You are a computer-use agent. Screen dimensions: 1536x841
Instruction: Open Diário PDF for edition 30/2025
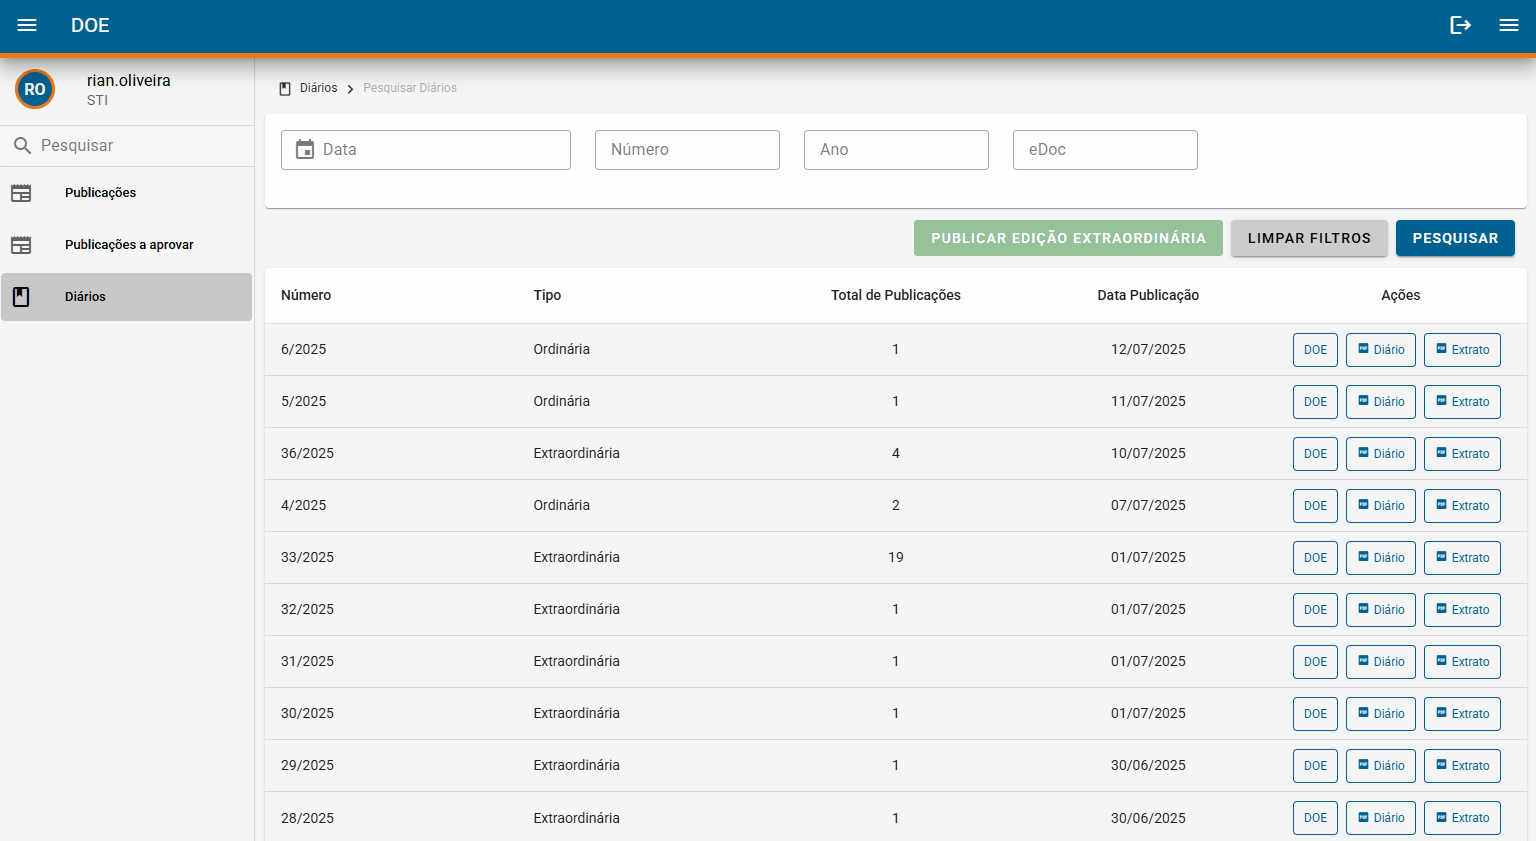pyautogui.click(x=1381, y=714)
